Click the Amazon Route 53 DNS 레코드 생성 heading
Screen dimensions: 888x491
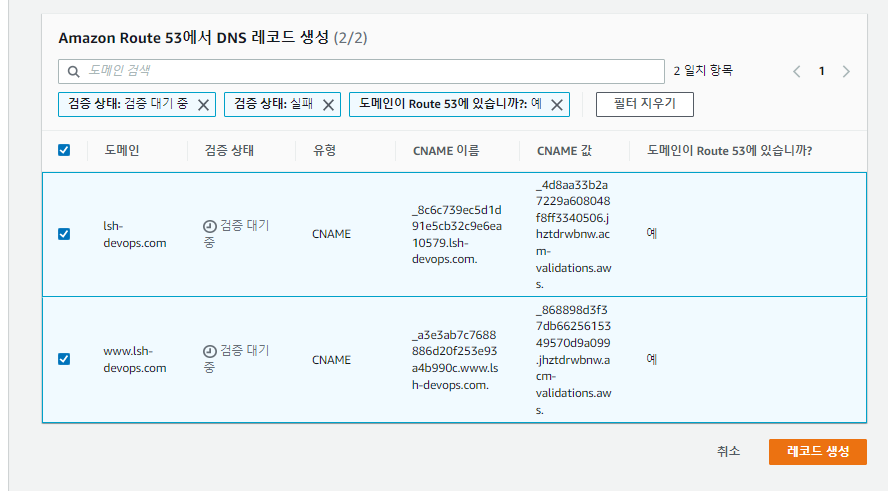[213, 38]
